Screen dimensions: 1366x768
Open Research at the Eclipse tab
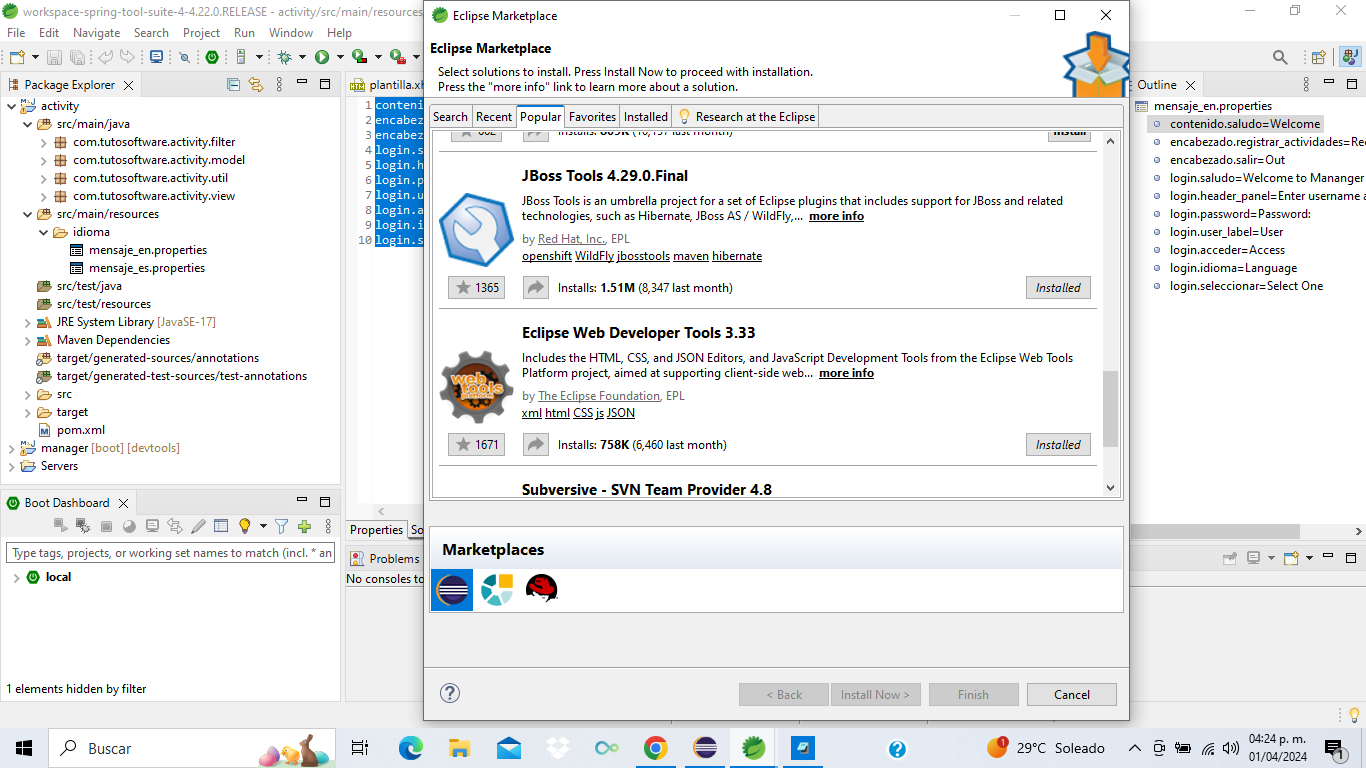coord(746,117)
